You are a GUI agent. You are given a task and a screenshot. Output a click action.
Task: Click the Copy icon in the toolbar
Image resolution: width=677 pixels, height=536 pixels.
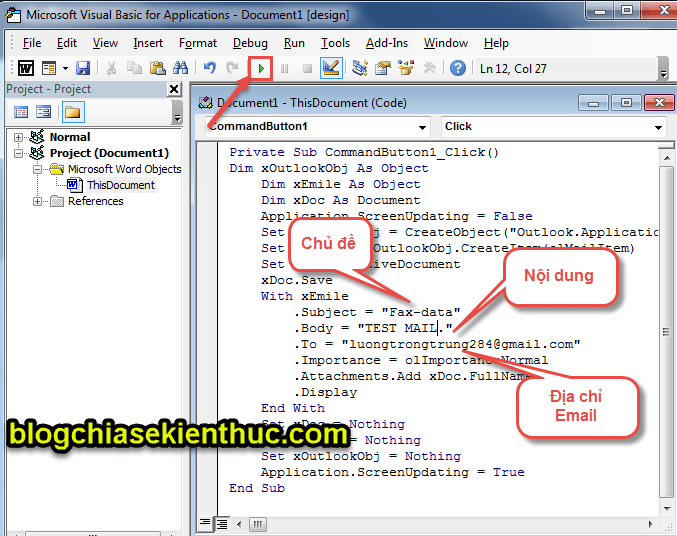[x=134, y=68]
